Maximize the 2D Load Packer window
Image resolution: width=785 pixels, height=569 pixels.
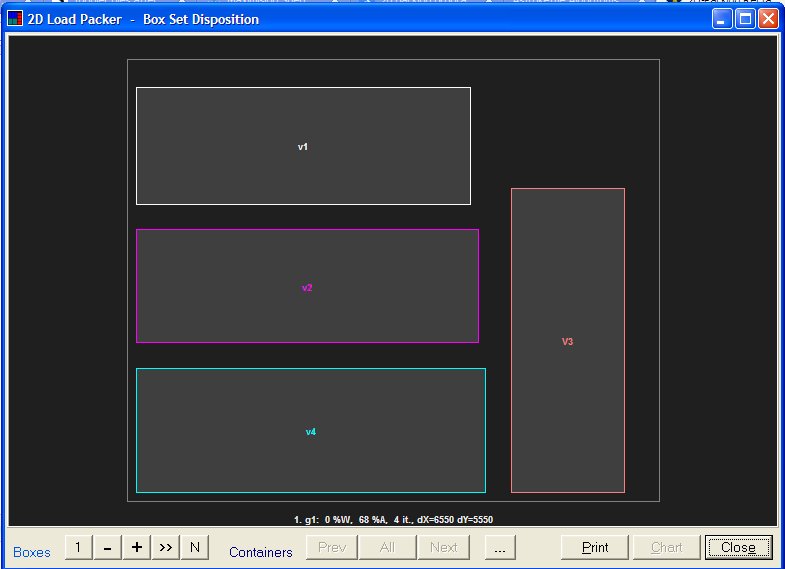point(745,19)
